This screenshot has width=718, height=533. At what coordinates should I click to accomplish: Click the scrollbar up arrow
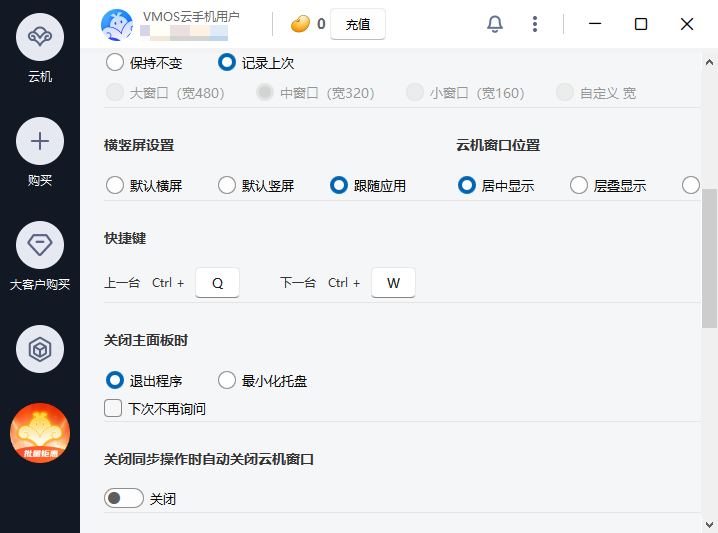tap(709, 62)
